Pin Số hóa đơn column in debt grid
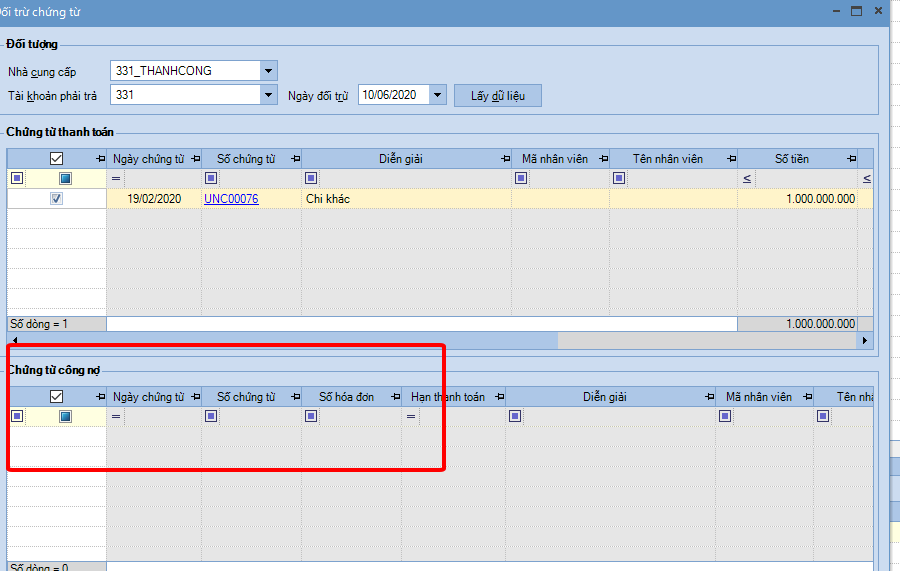The height and width of the screenshot is (571, 900). 395,397
